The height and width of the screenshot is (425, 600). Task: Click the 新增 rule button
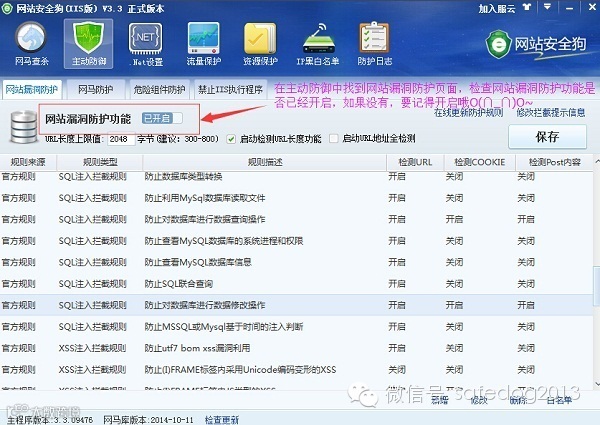439,400
